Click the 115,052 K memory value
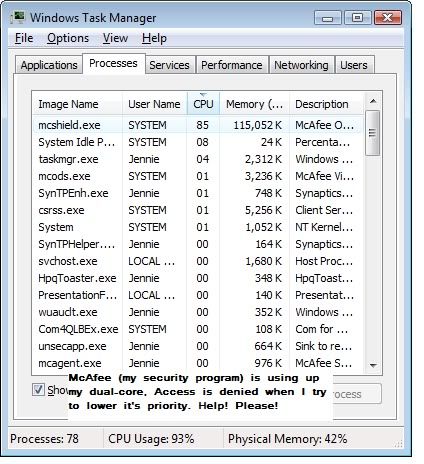The image size is (424, 464). pyautogui.click(x=258, y=125)
